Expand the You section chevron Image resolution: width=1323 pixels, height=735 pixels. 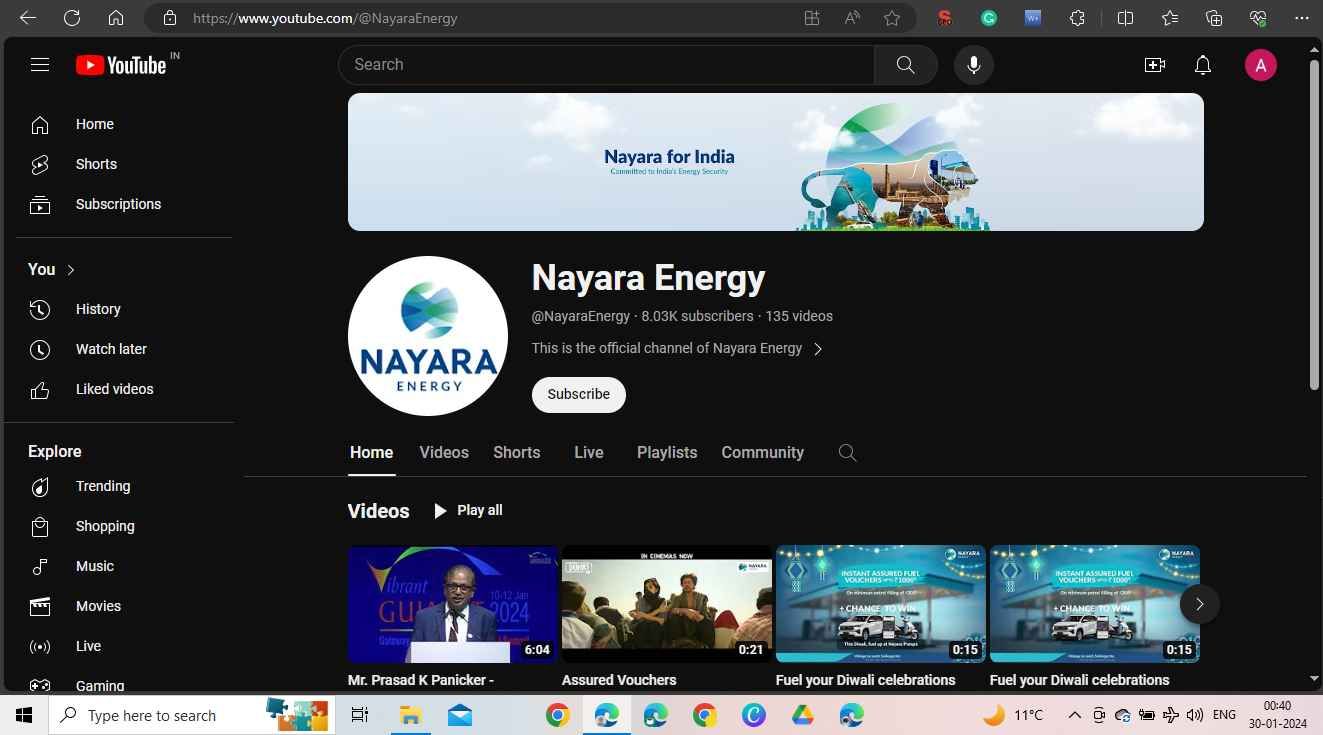coord(70,269)
